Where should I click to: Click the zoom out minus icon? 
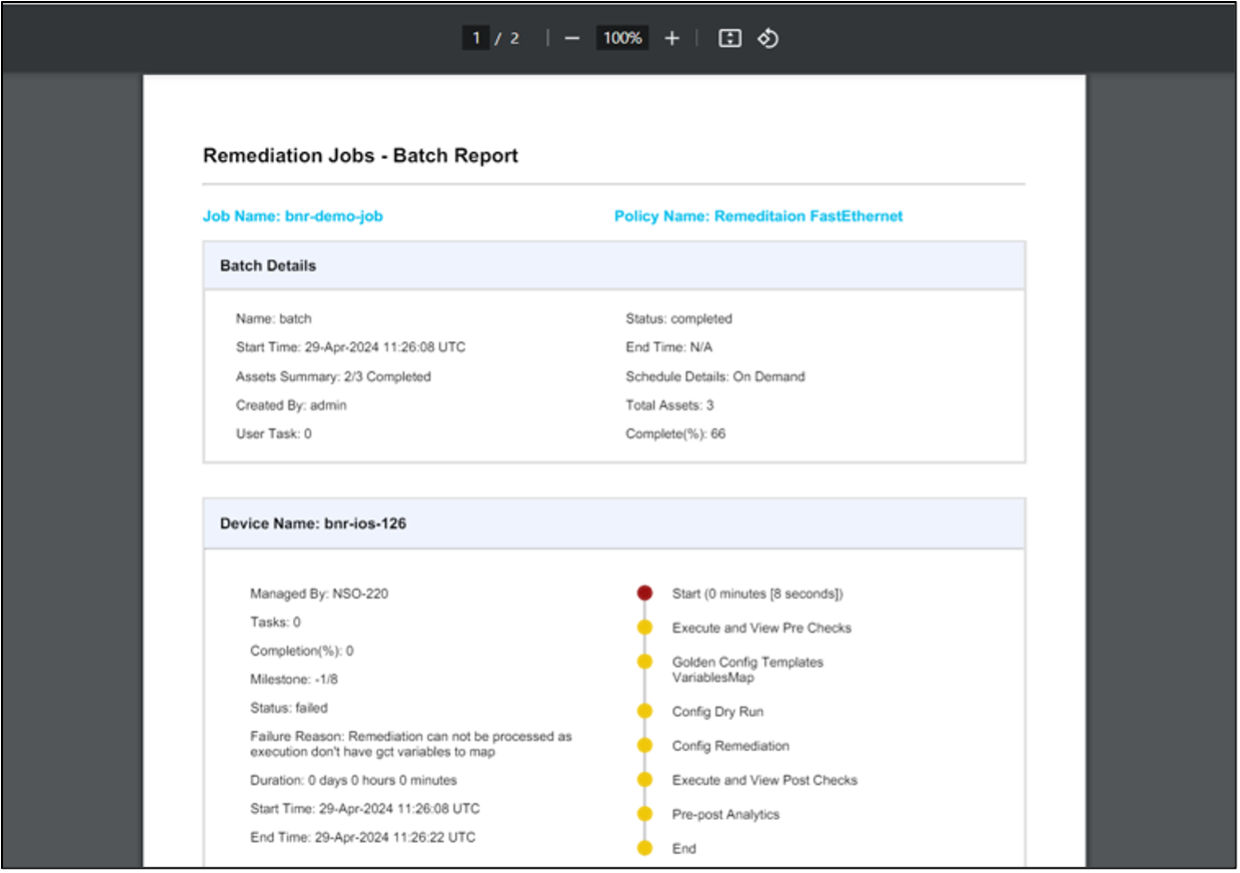click(x=572, y=38)
